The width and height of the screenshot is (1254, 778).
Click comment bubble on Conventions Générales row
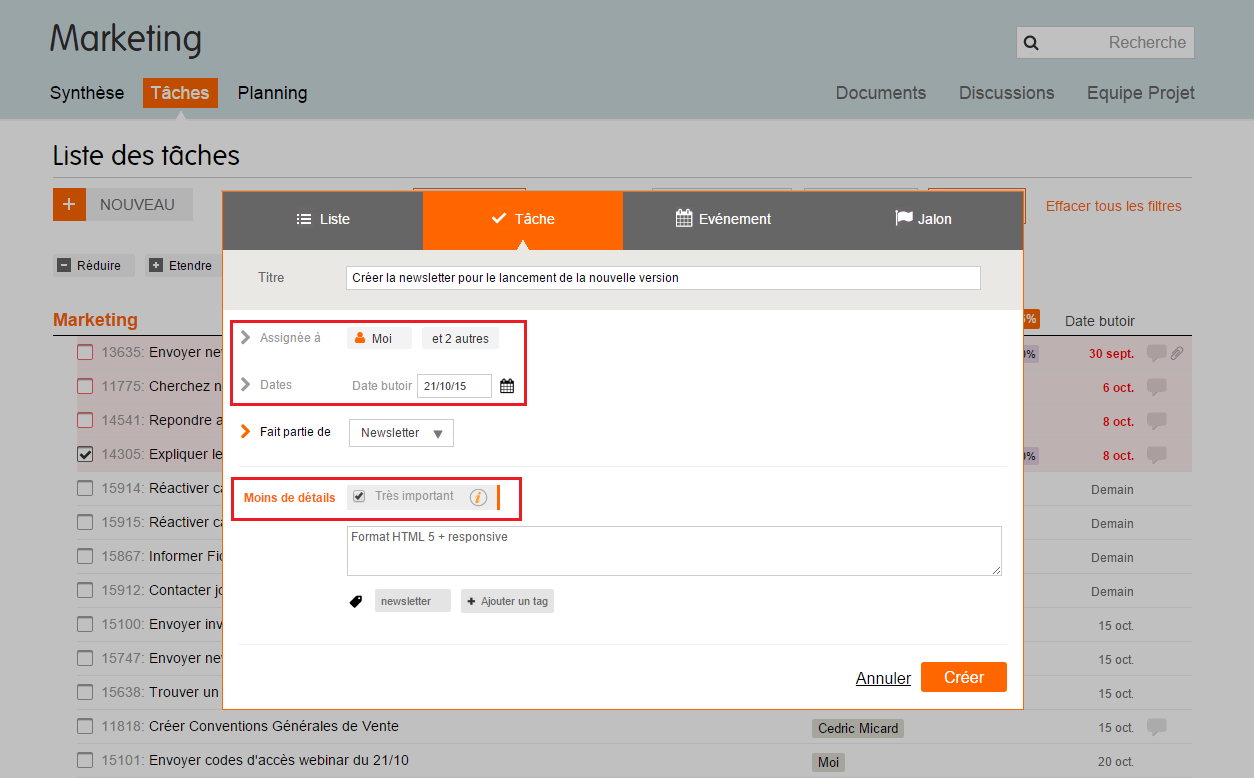(x=1157, y=727)
